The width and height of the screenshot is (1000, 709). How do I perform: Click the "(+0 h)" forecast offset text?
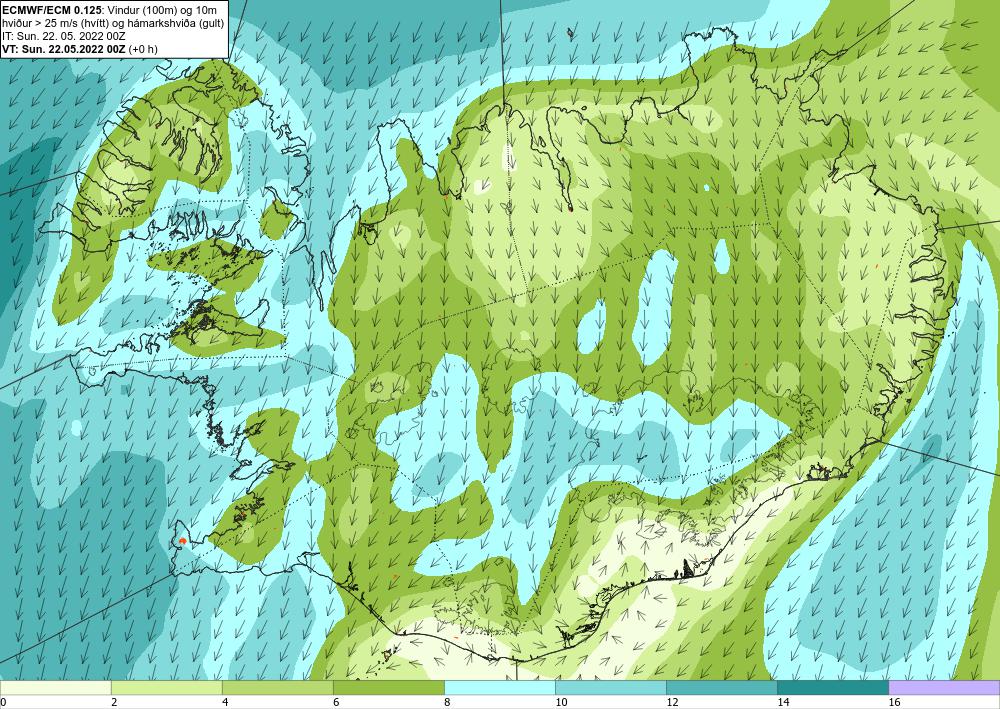[x=143, y=48]
